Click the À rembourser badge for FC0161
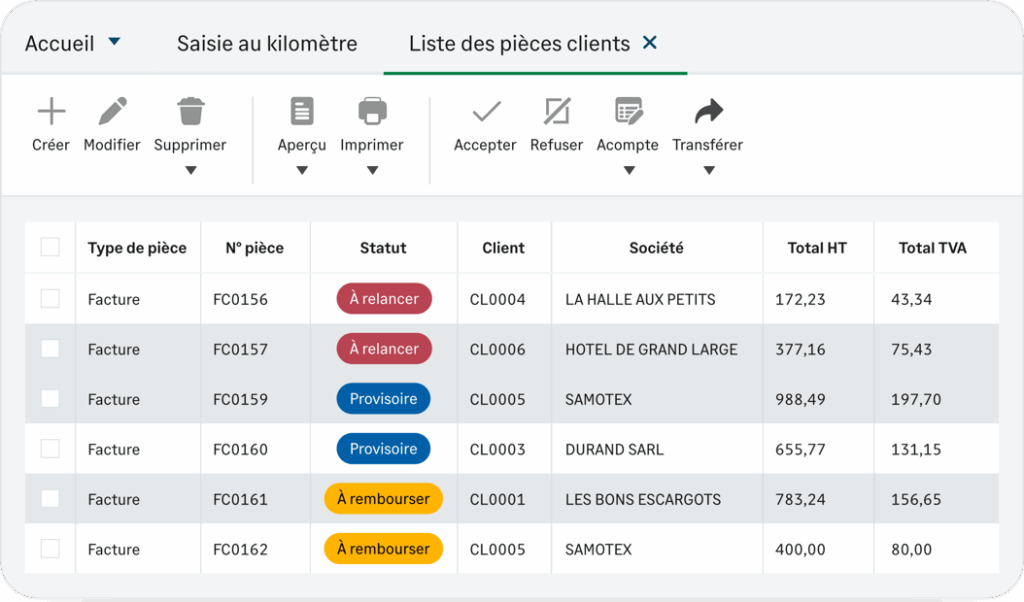Viewport: 1024px width, 602px height. [383, 499]
